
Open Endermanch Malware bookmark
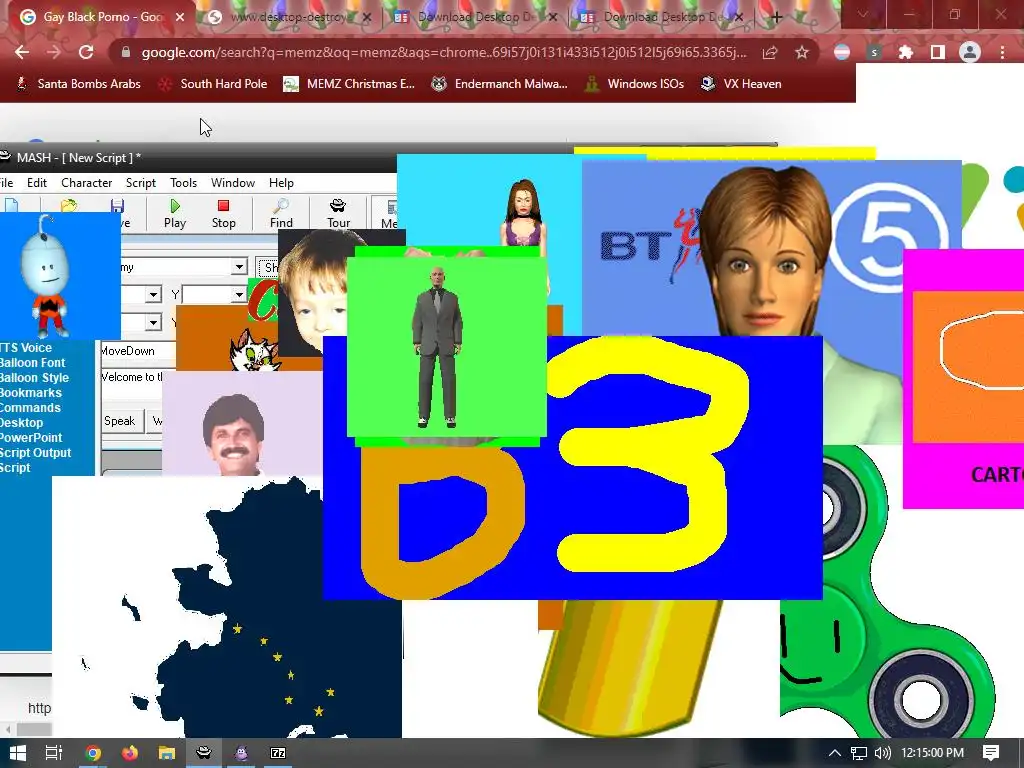pos(500,84)
